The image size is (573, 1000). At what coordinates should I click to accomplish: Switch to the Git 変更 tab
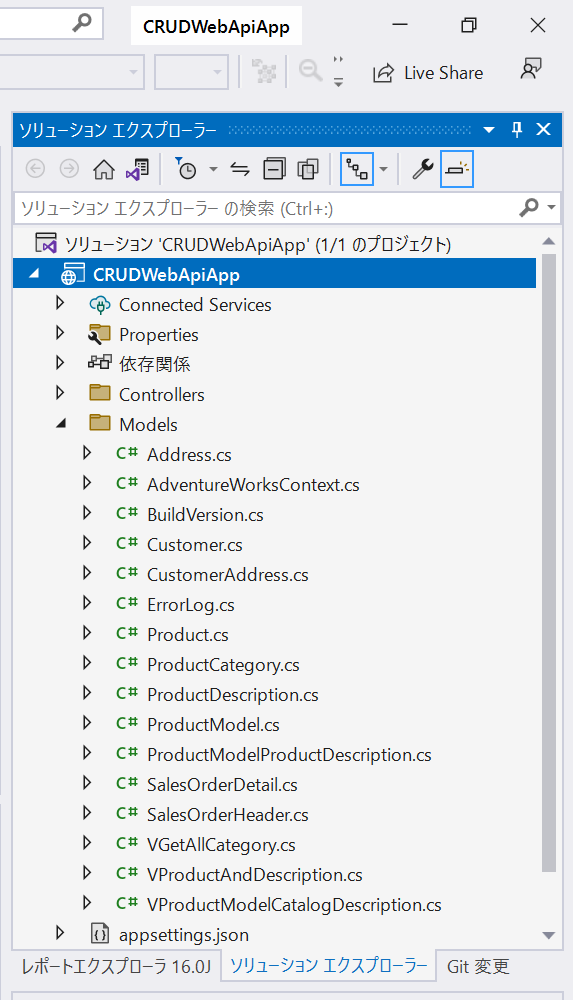pyautogui.click(x=478, y=966)
